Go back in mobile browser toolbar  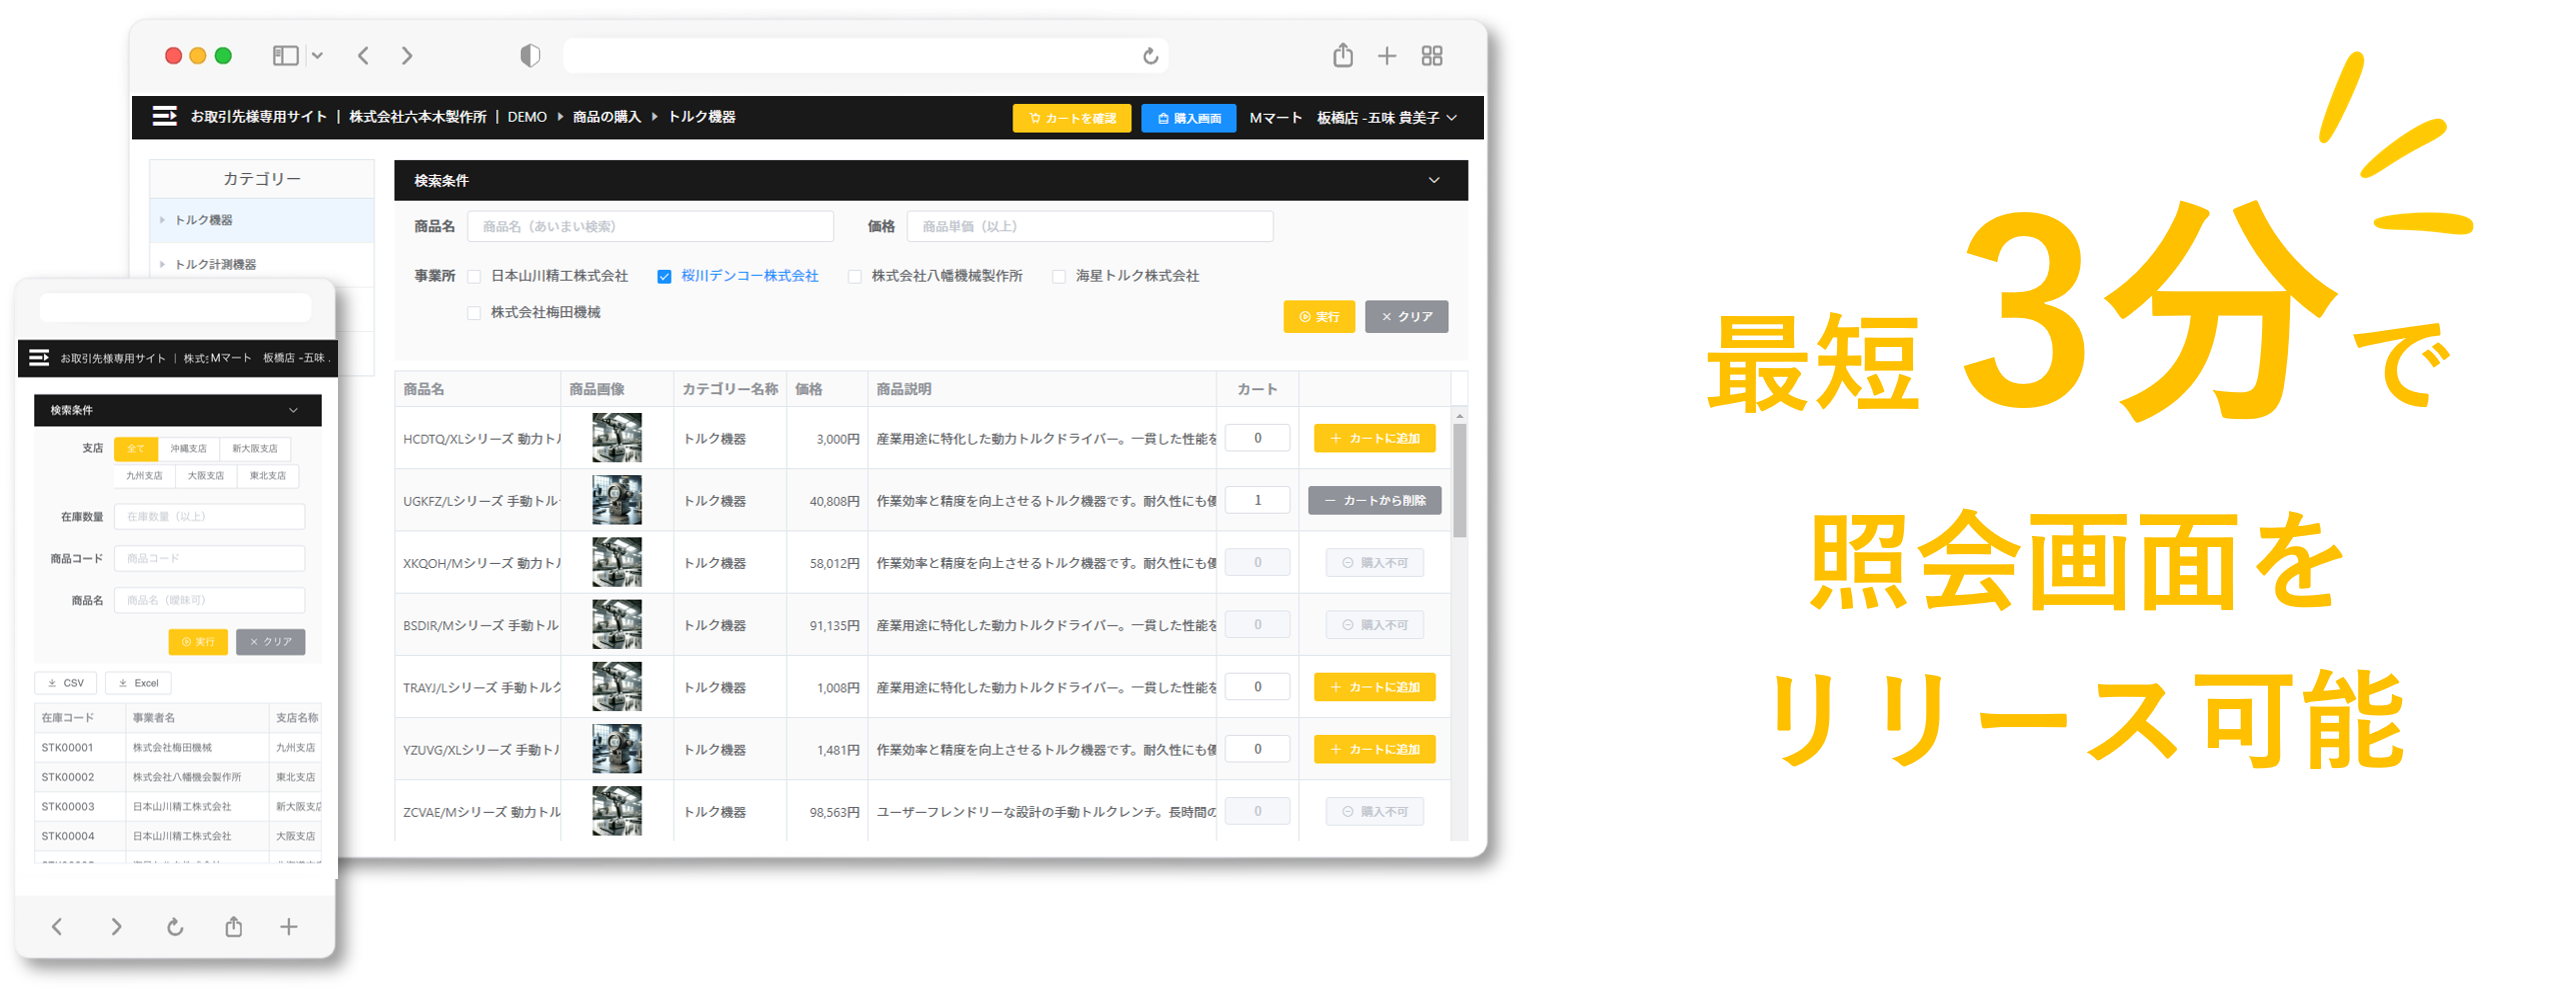pyautogui.click(x=57, y=927)
